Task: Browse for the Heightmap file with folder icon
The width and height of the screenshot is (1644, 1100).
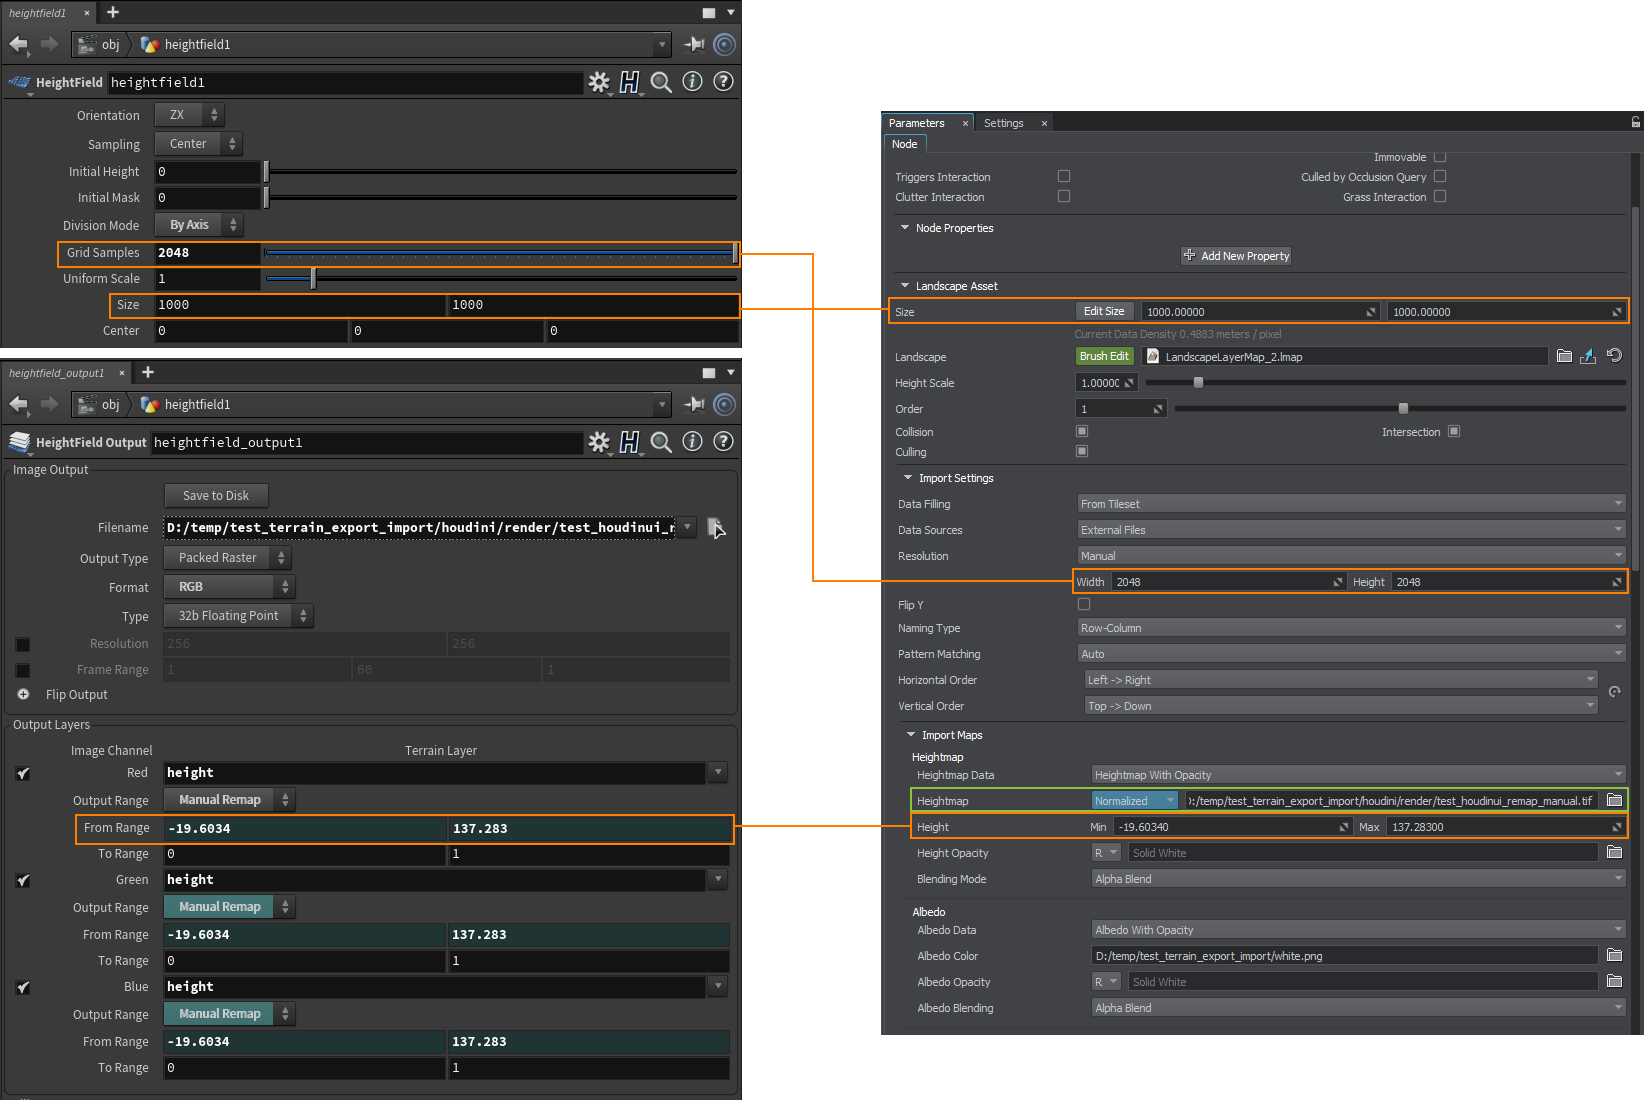Action: coord(1614,800)
